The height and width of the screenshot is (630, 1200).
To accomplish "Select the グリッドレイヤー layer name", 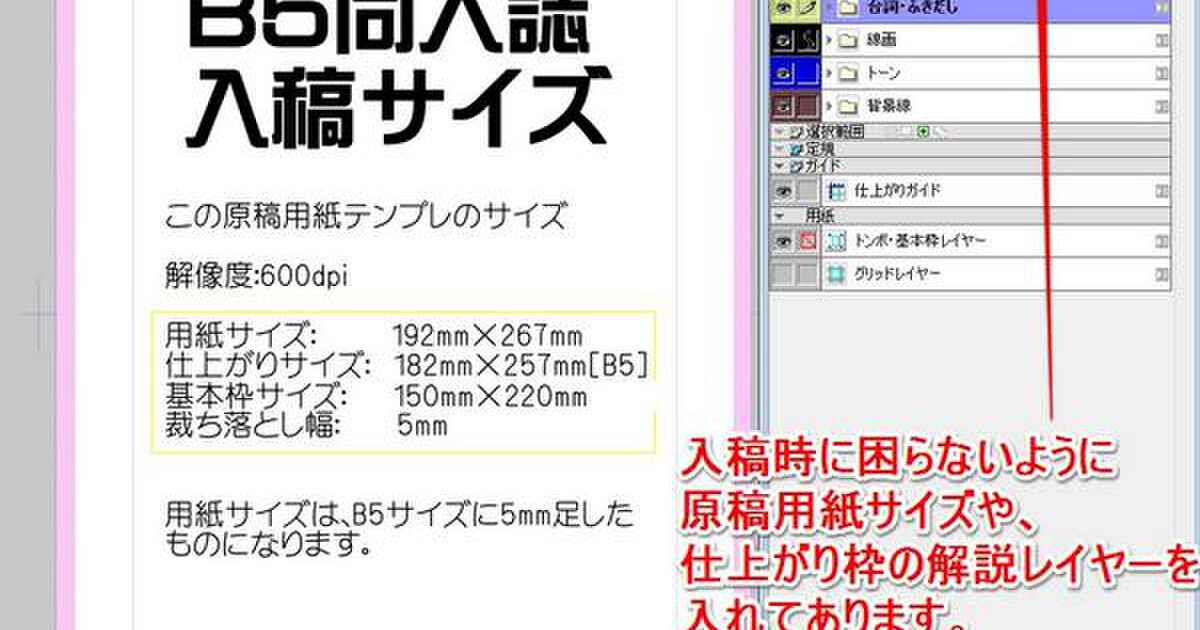I will click(897, 273).
